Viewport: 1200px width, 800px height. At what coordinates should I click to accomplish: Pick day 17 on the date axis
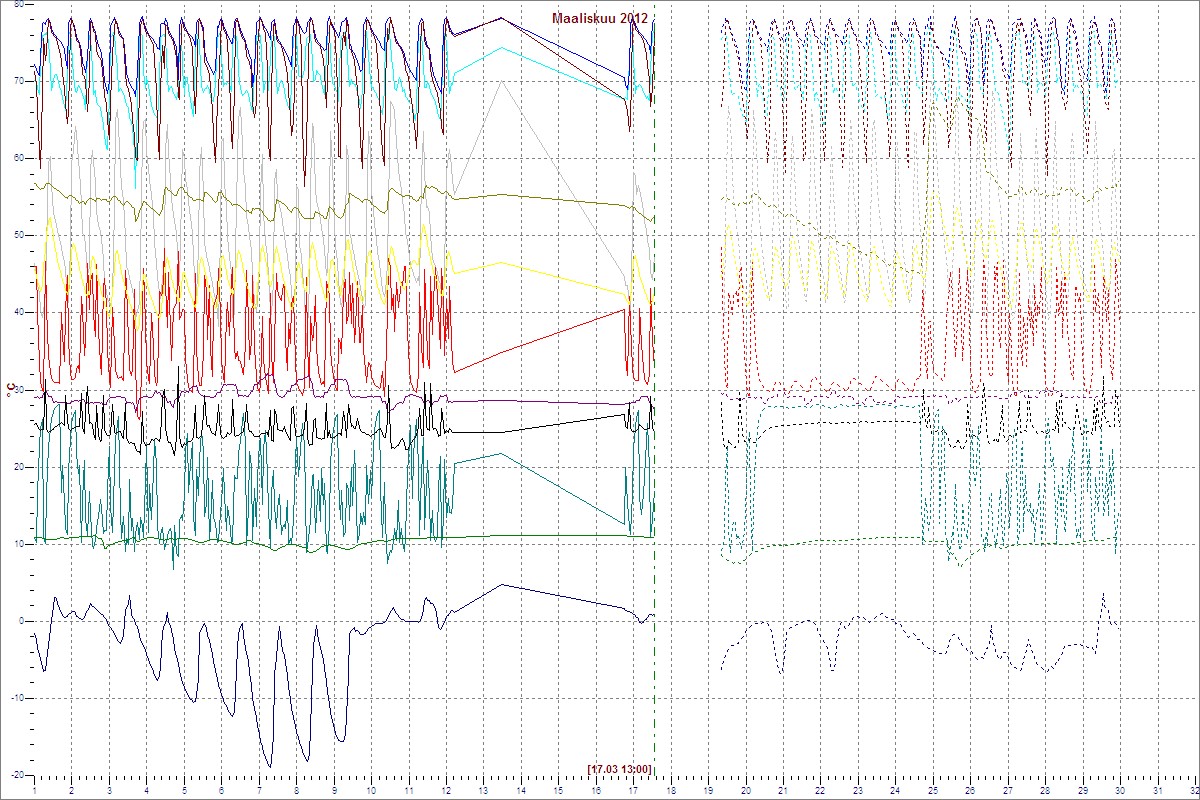point(633,790)
